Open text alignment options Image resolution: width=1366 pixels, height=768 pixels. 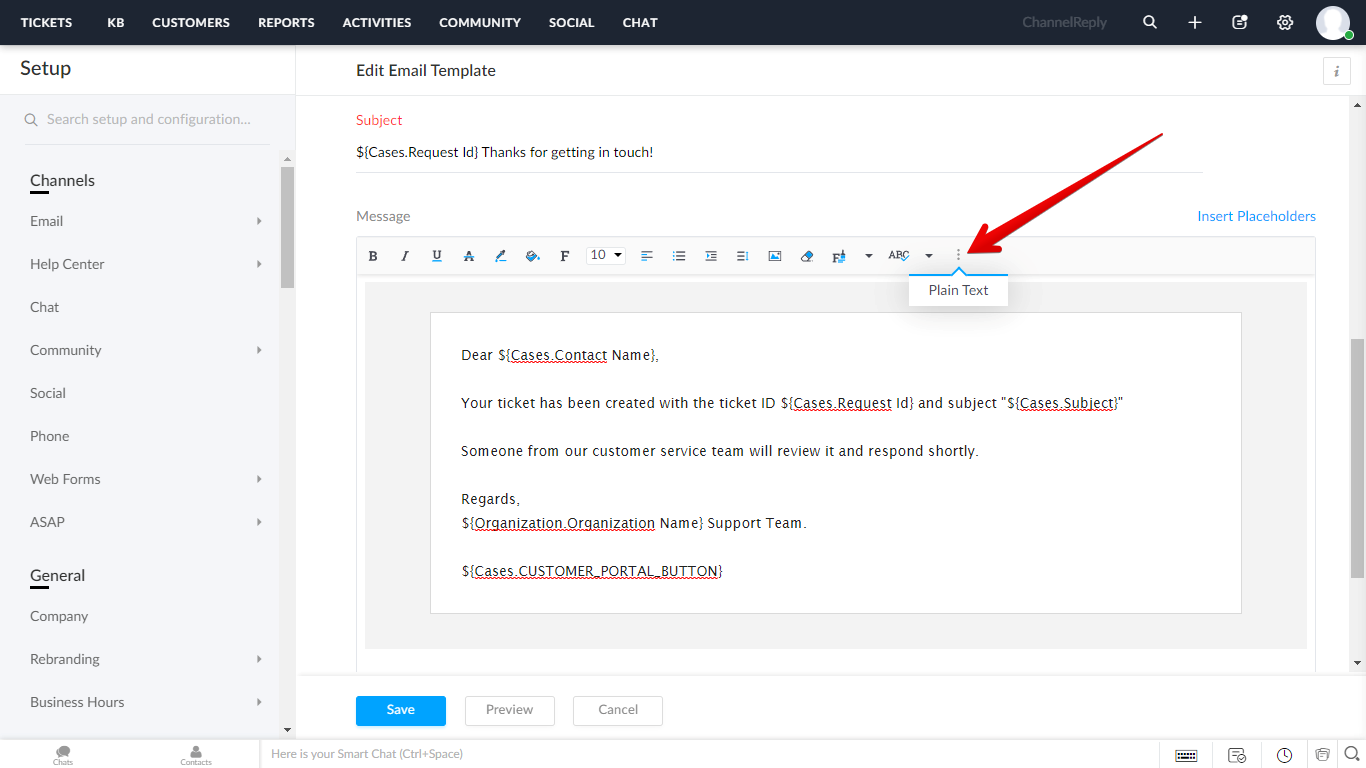647,256
